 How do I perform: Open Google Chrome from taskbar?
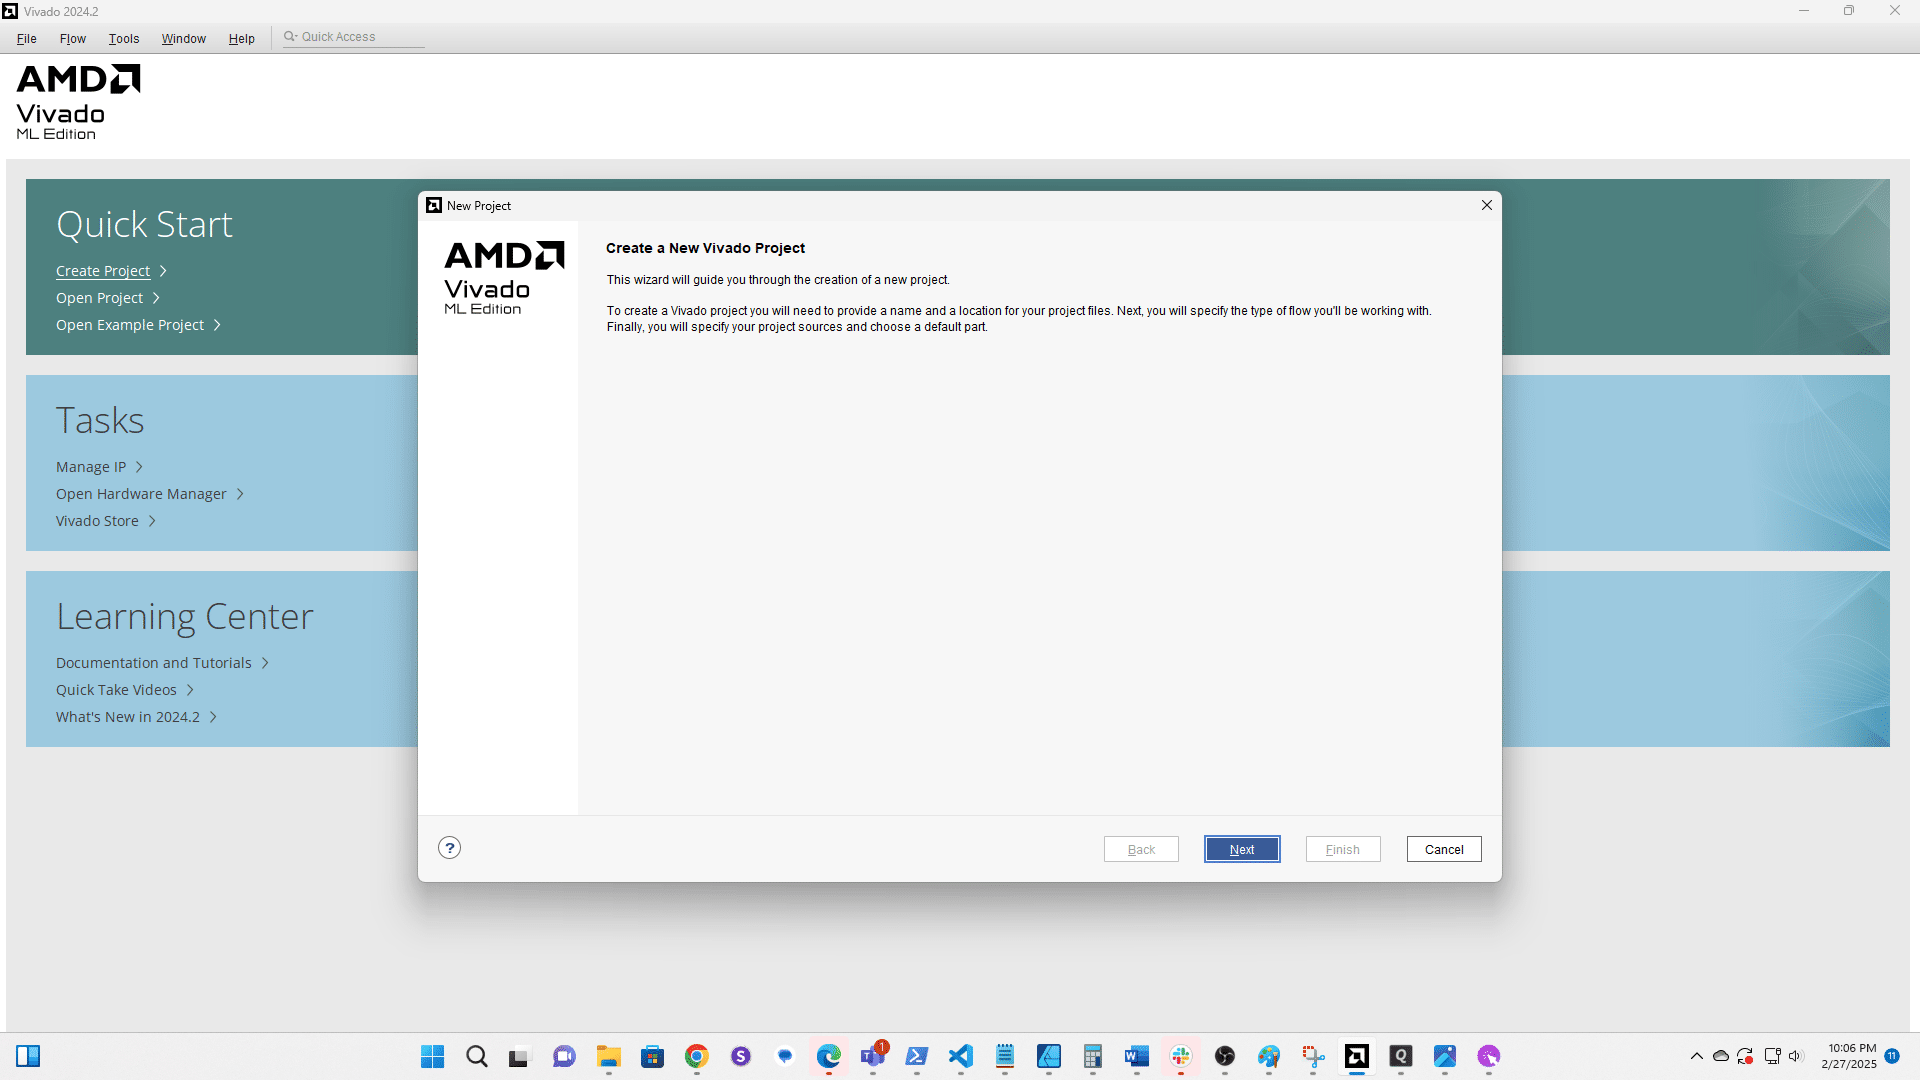pyautogui.click(x=697, y=1056)
